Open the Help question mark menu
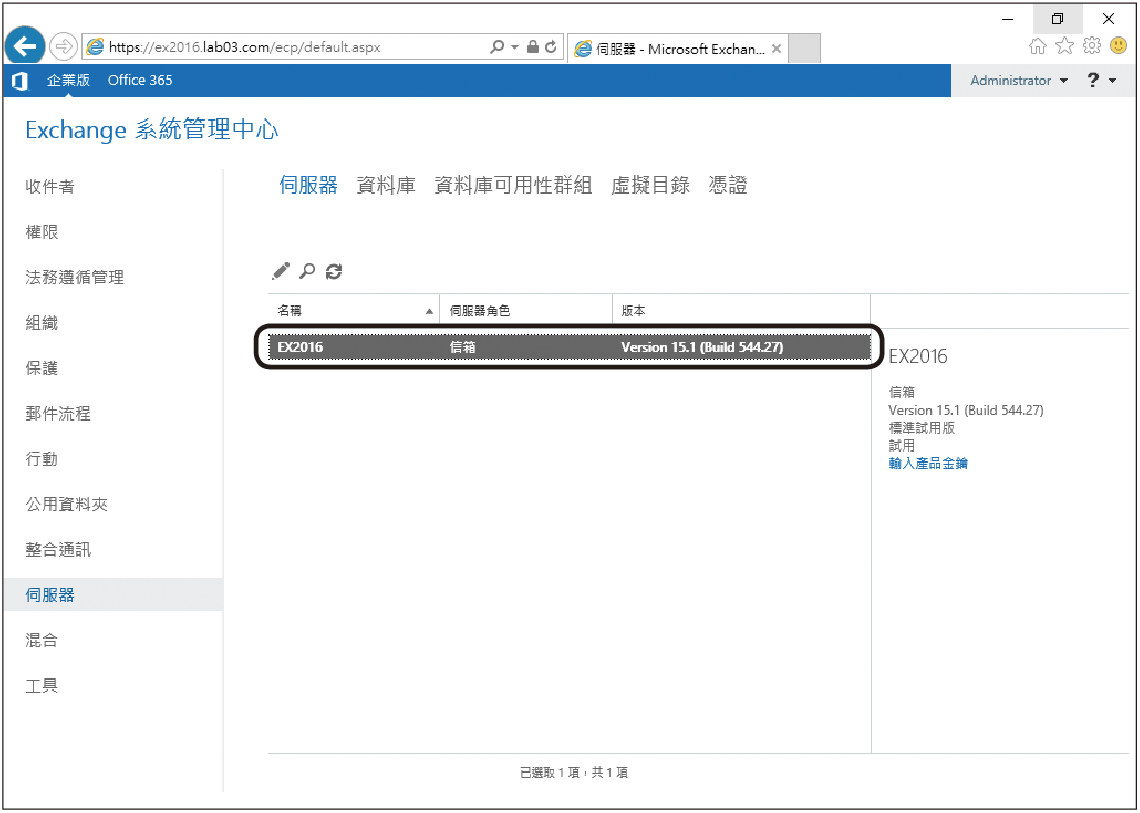Viewport: 1140px width, 813px height. click(x=1101, y=81)
